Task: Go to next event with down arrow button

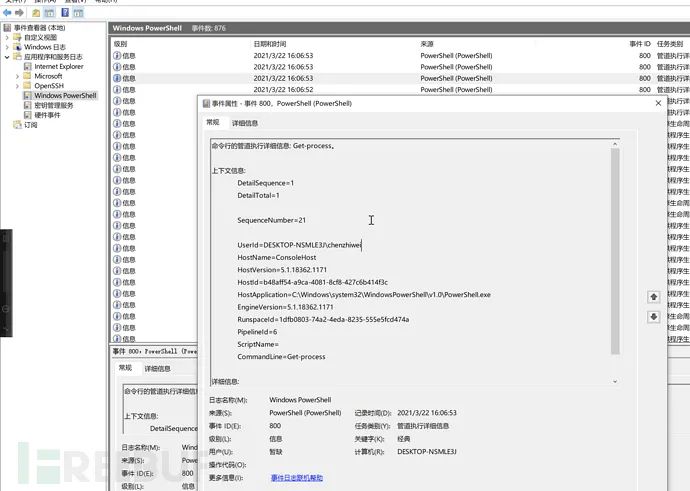Action: point(653,317)
